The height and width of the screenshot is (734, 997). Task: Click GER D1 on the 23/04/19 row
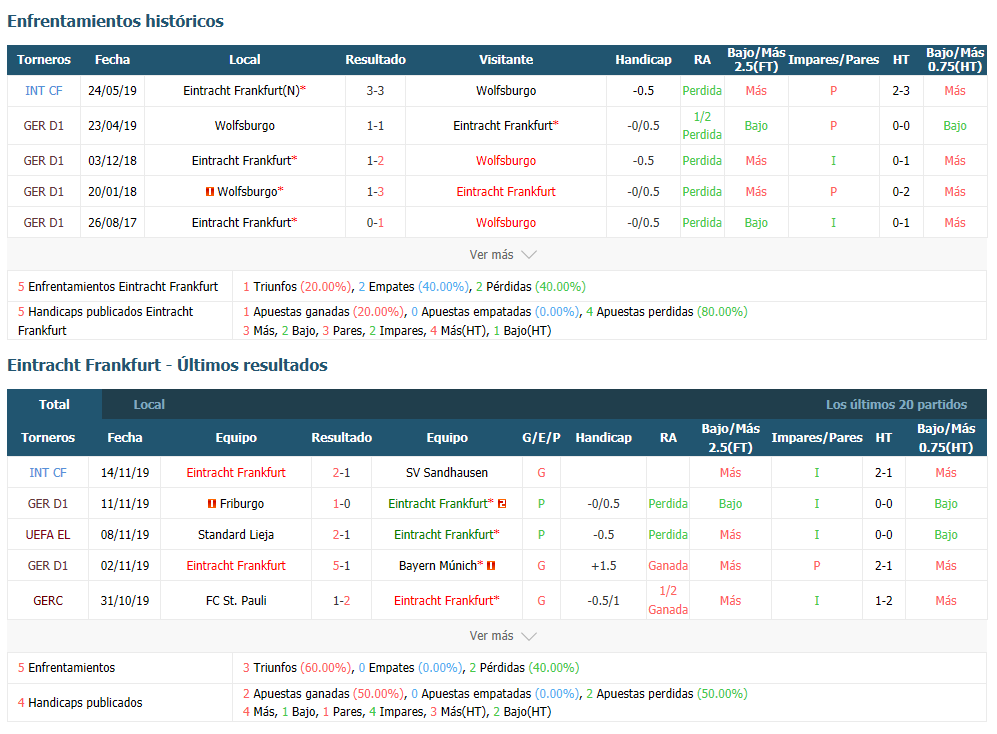pos(43,126)
